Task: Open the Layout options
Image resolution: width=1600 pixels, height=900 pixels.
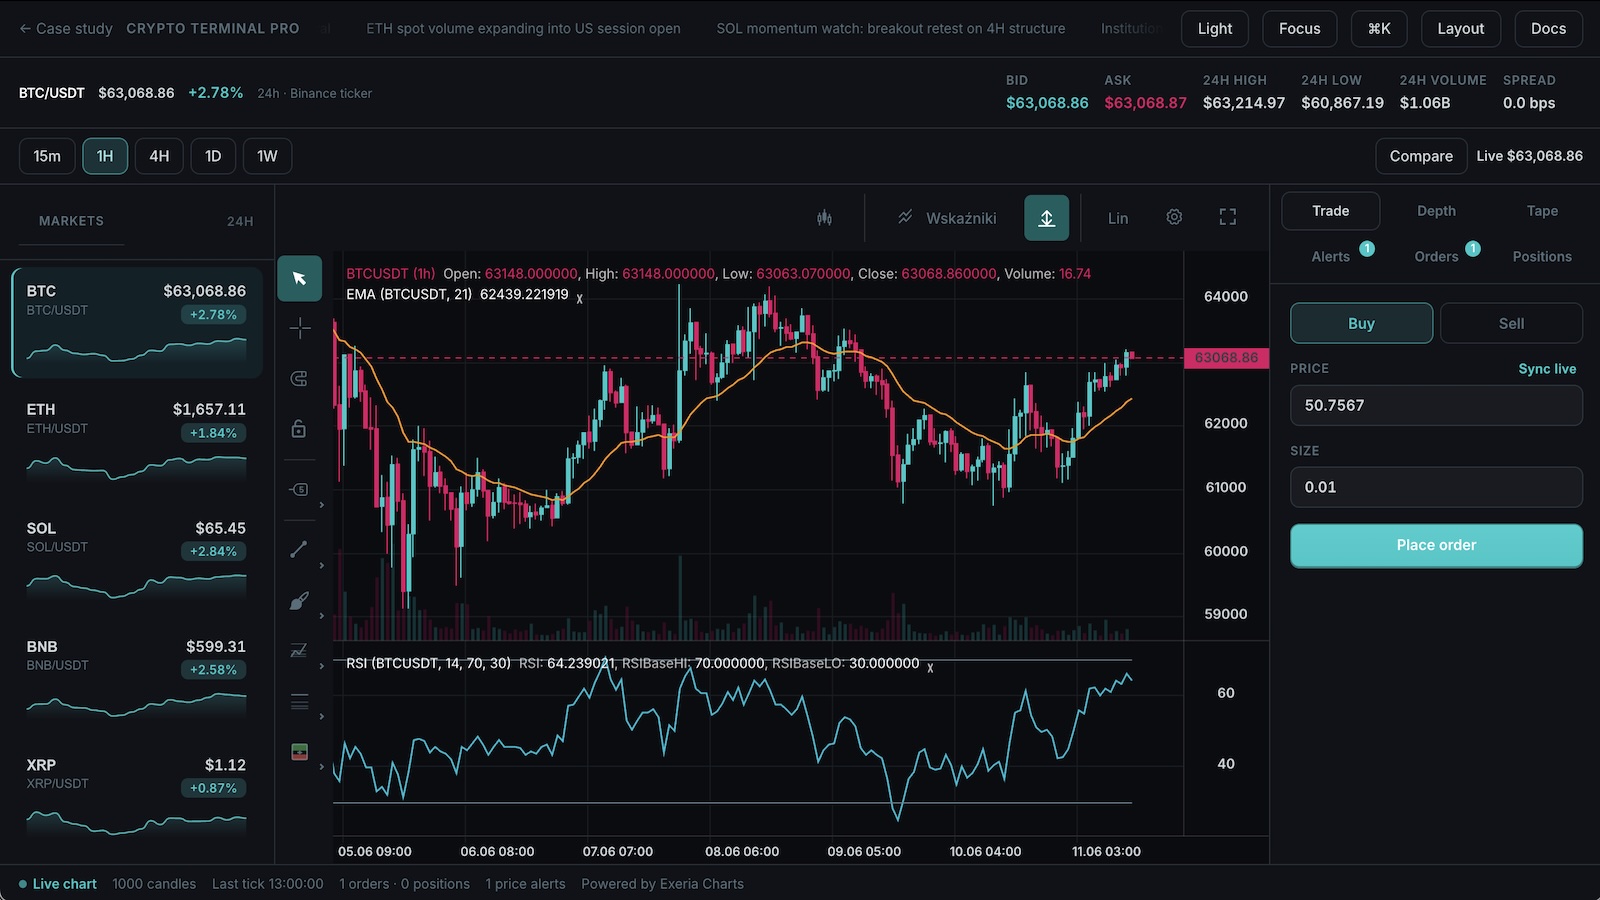Action: pos(1461,29)
